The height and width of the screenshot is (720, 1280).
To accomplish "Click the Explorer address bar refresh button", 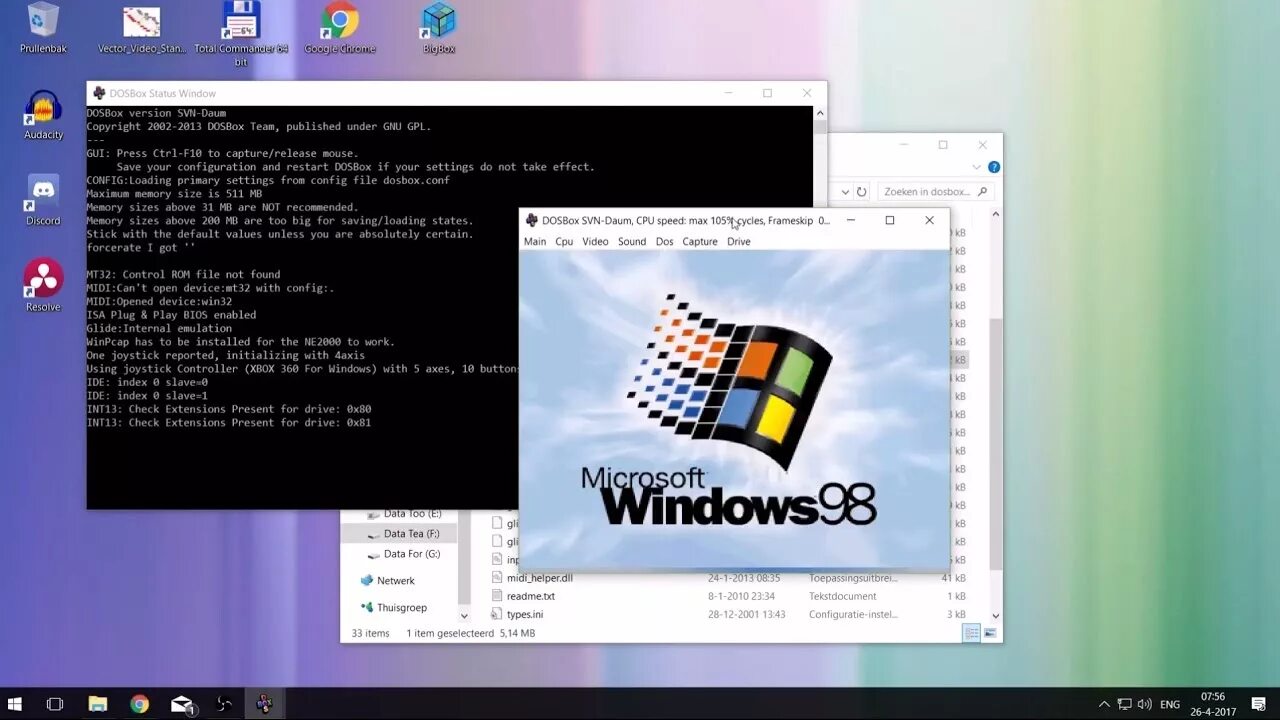I will click(x=860, y=191).
